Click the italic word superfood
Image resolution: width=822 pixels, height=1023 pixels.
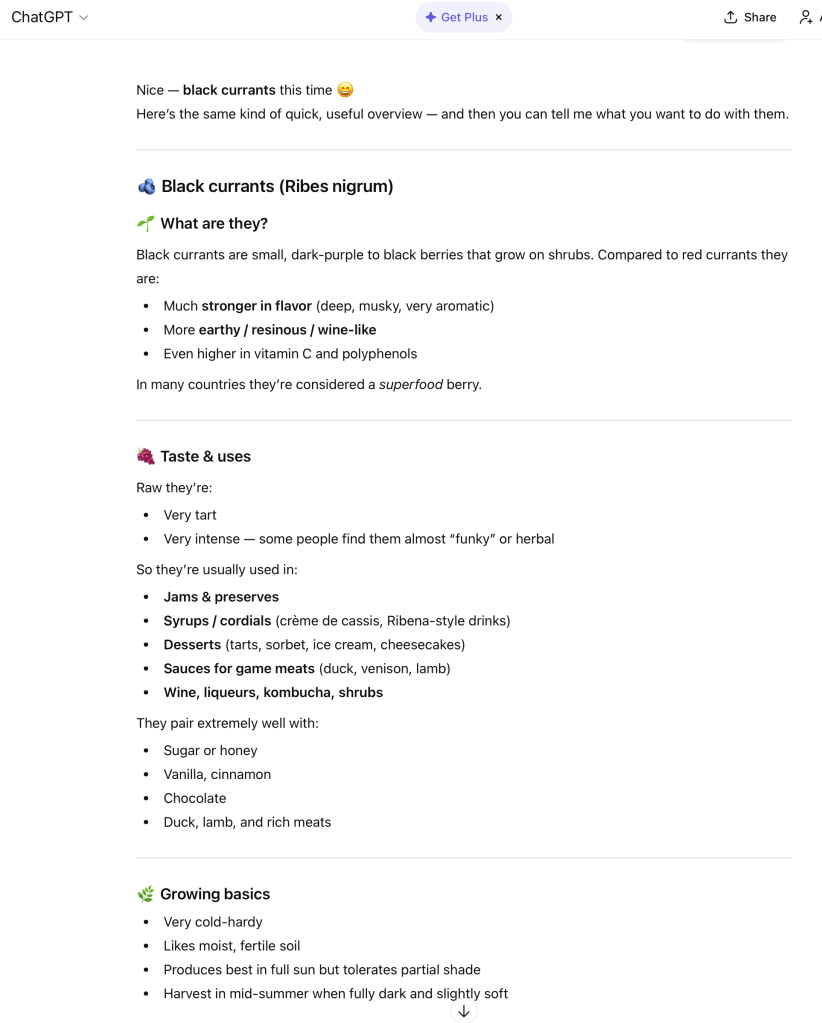click(410, 384)
